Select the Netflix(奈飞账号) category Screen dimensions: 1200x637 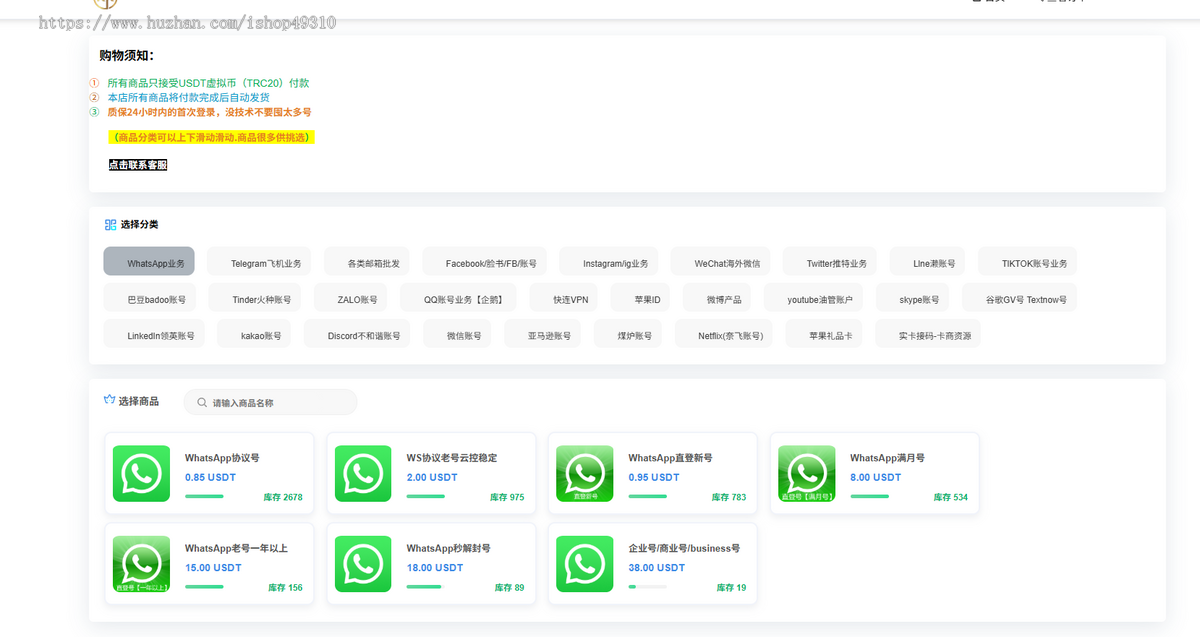[x=724, y=334]
